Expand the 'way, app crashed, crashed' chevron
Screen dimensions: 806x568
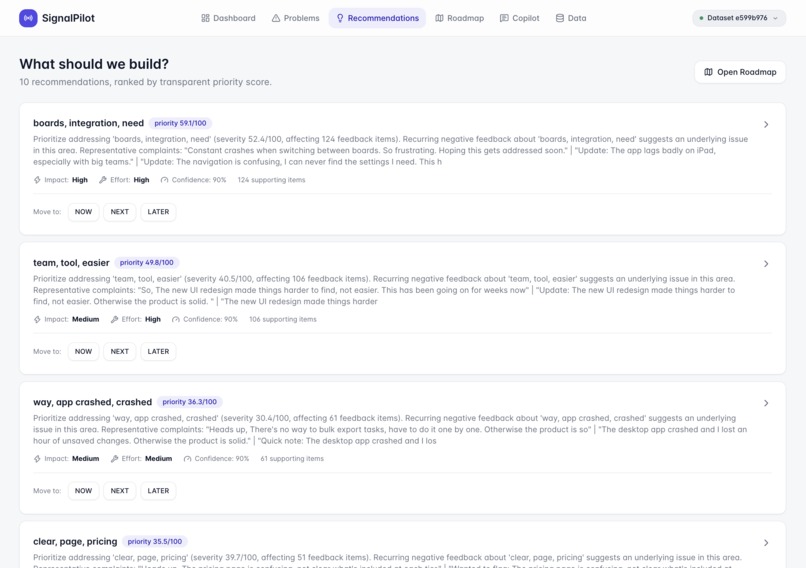pos(766,403)
